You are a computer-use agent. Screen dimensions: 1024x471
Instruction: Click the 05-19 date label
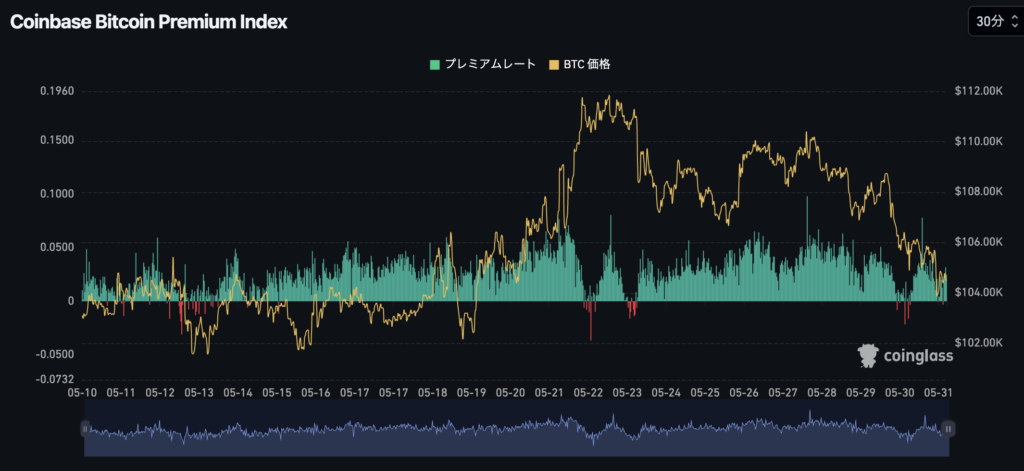471,393
